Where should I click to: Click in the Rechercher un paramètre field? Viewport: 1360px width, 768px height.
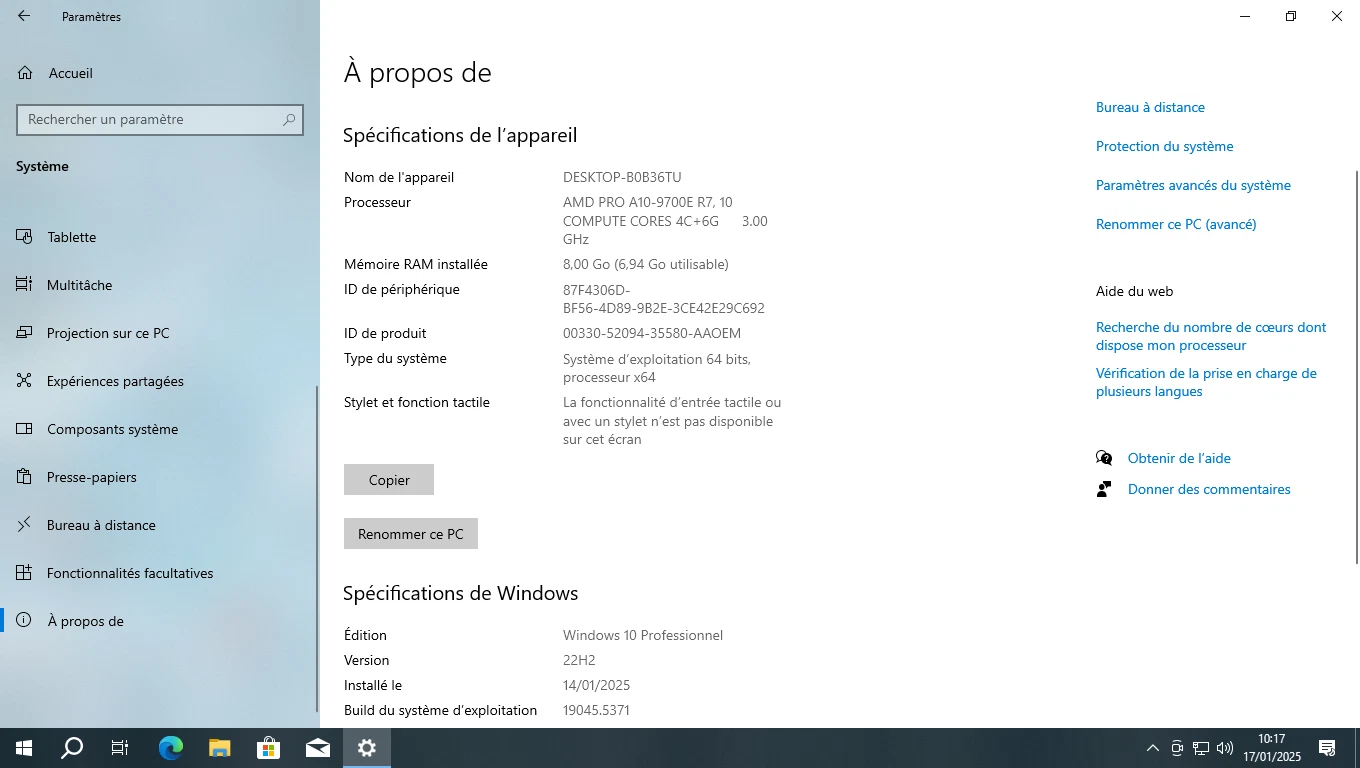point(160,119)
